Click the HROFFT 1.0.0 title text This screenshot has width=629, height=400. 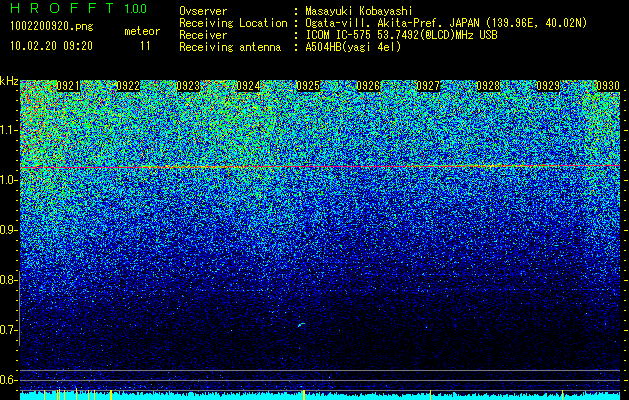point(78,8)
